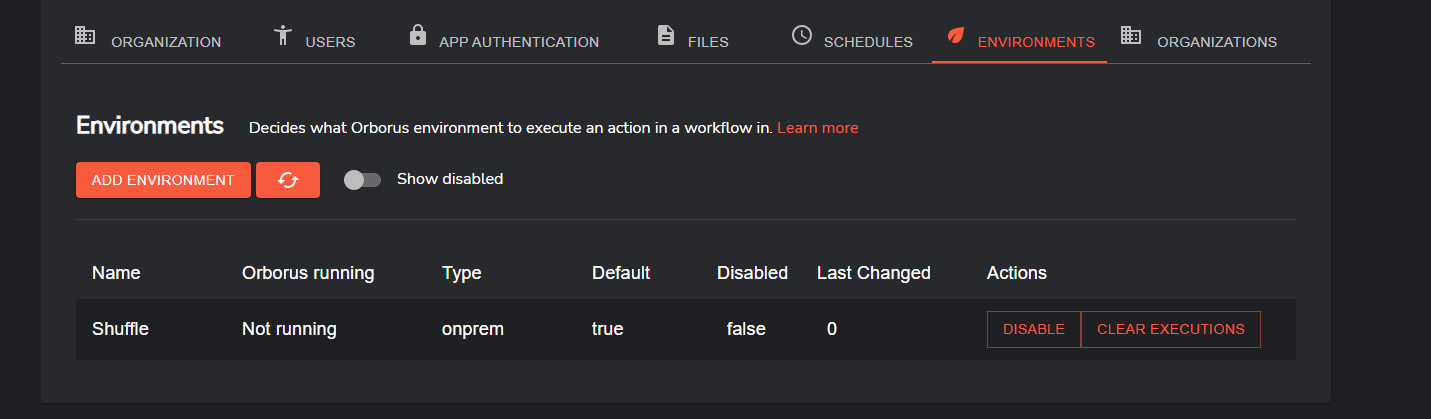This screenshot has height=419, width=1431.
Task: Click the building icon beside Organization tab
Action: click(x=85, y=35)
